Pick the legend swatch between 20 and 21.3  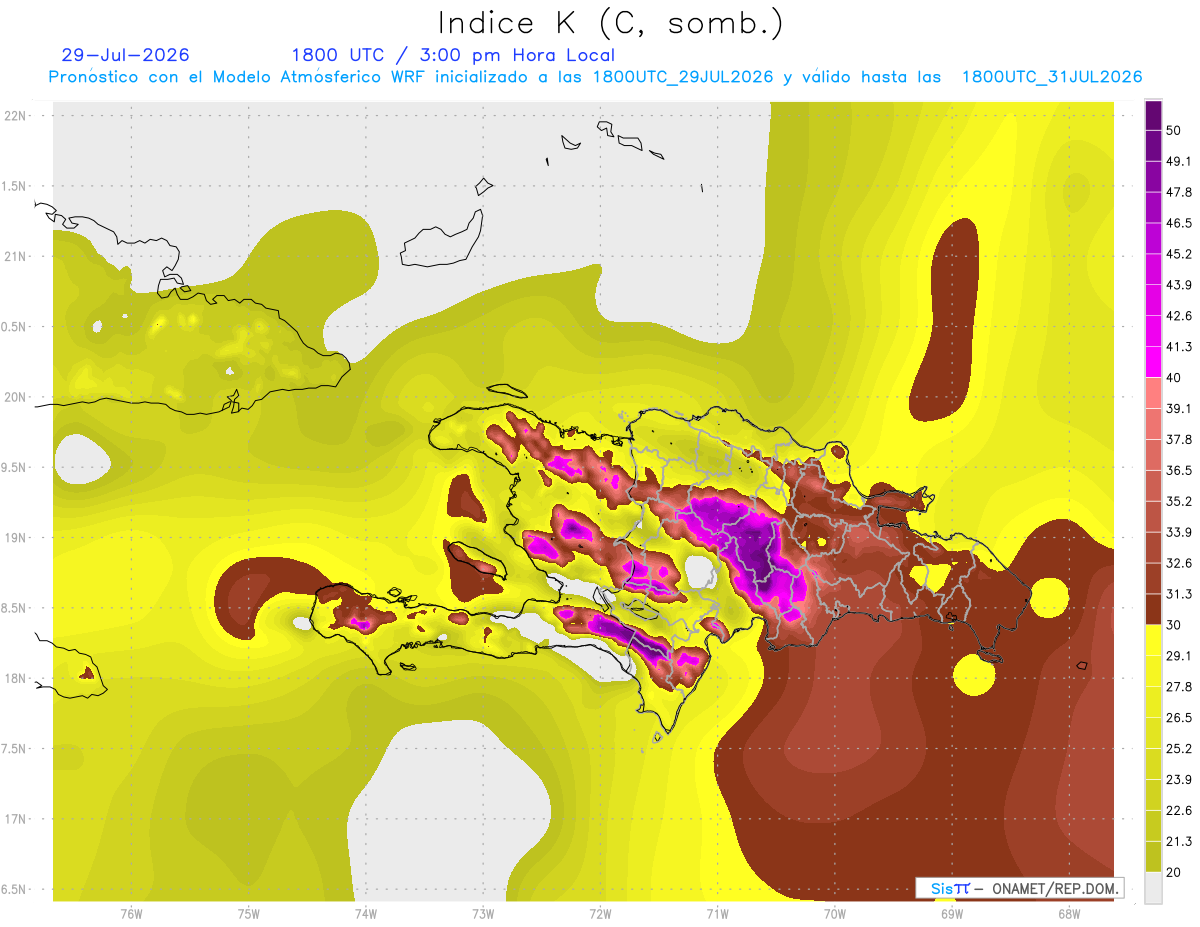tap(1153, 856)
